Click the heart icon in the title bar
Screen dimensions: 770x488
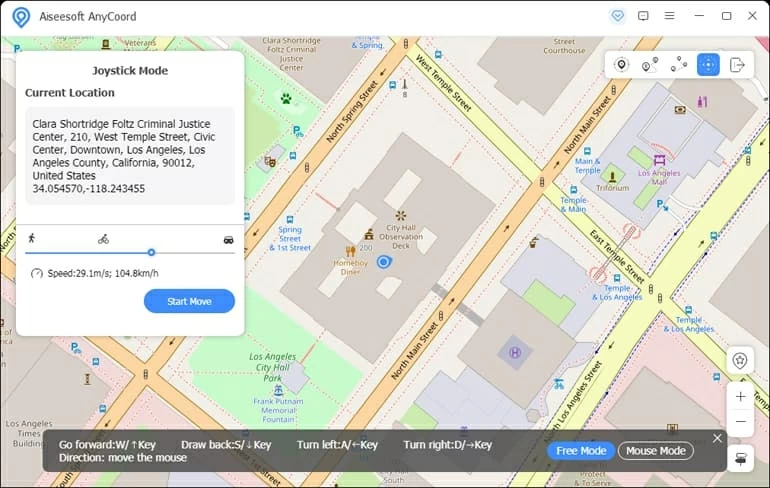click(616, 16)
